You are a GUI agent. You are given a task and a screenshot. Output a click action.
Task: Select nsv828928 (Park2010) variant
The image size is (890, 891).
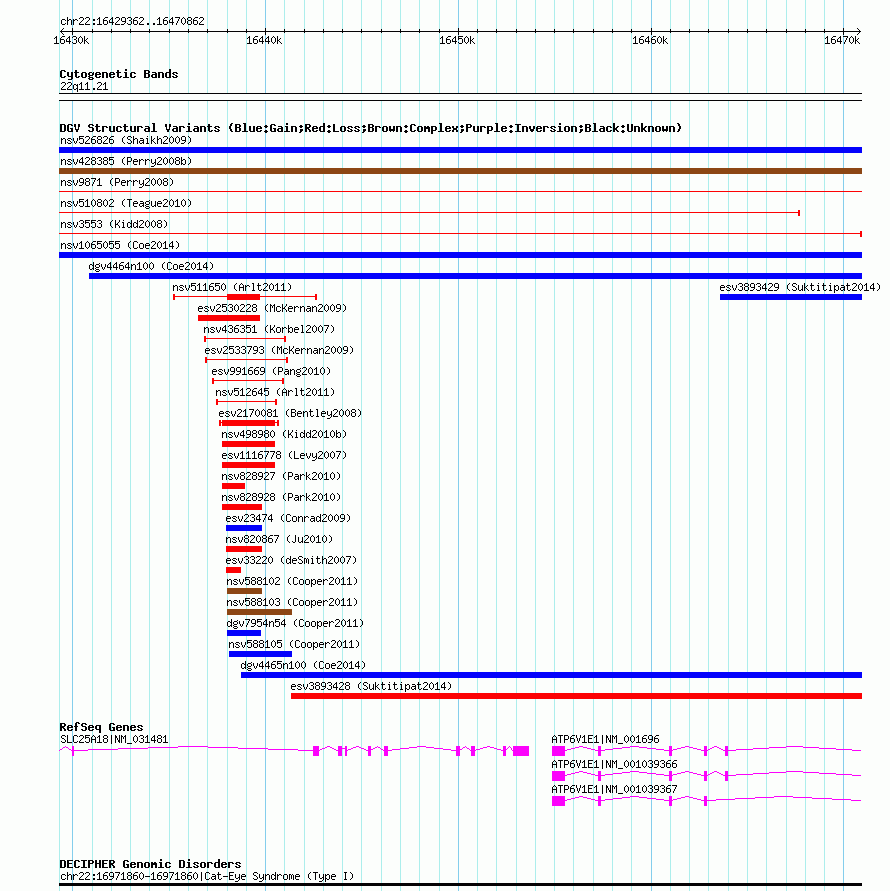coord(281,498)
